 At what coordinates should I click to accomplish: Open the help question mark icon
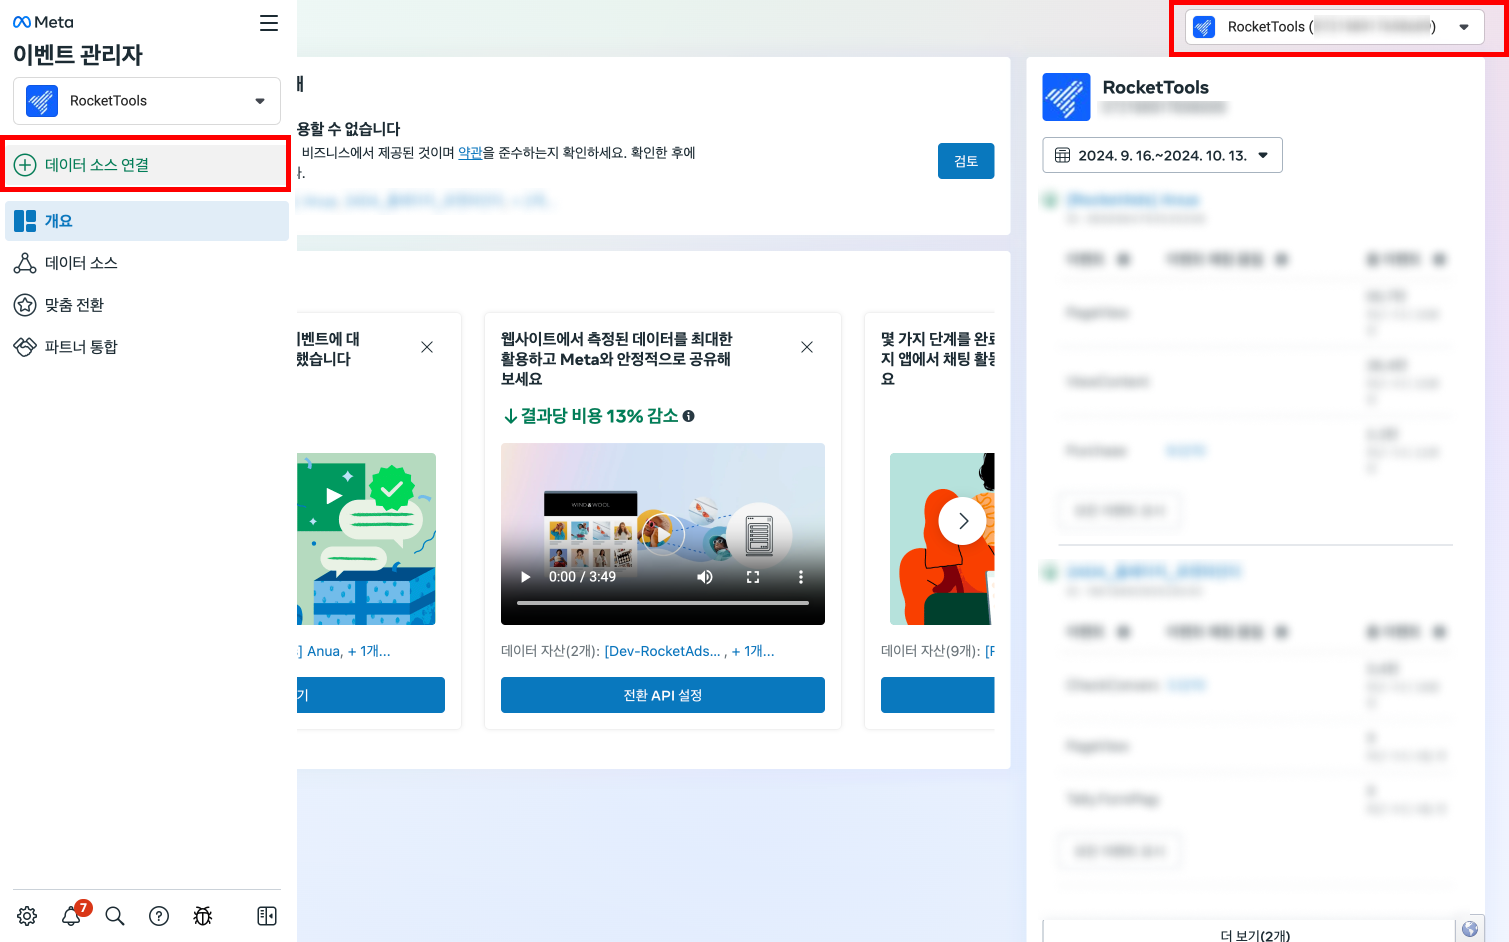tap(159, 916)
